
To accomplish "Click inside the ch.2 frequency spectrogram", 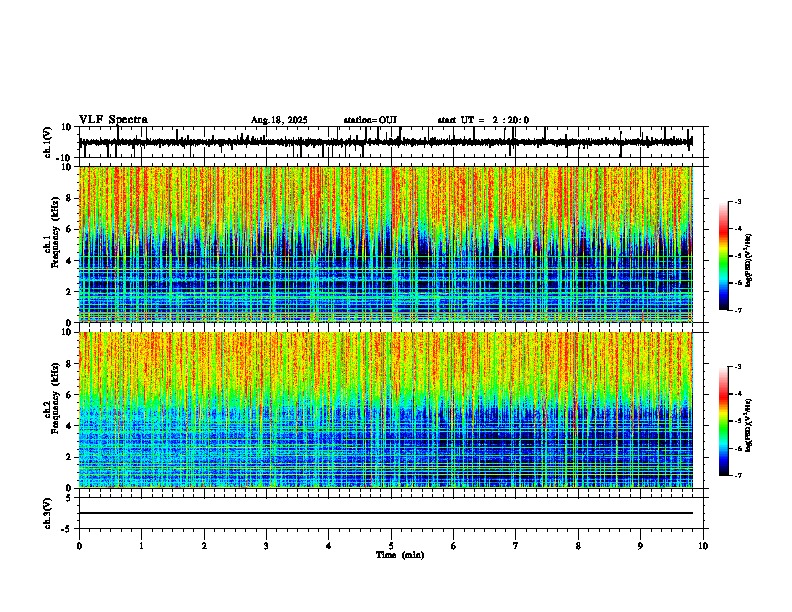I will coord(386,410).
